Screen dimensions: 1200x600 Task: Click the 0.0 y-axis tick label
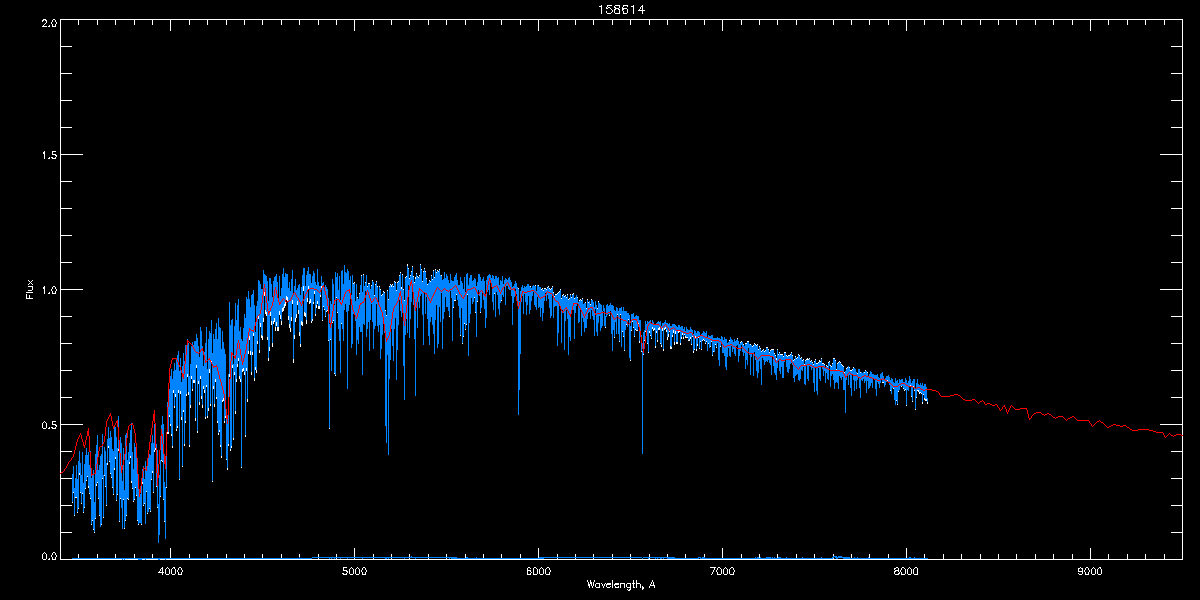tap(46, 556)
